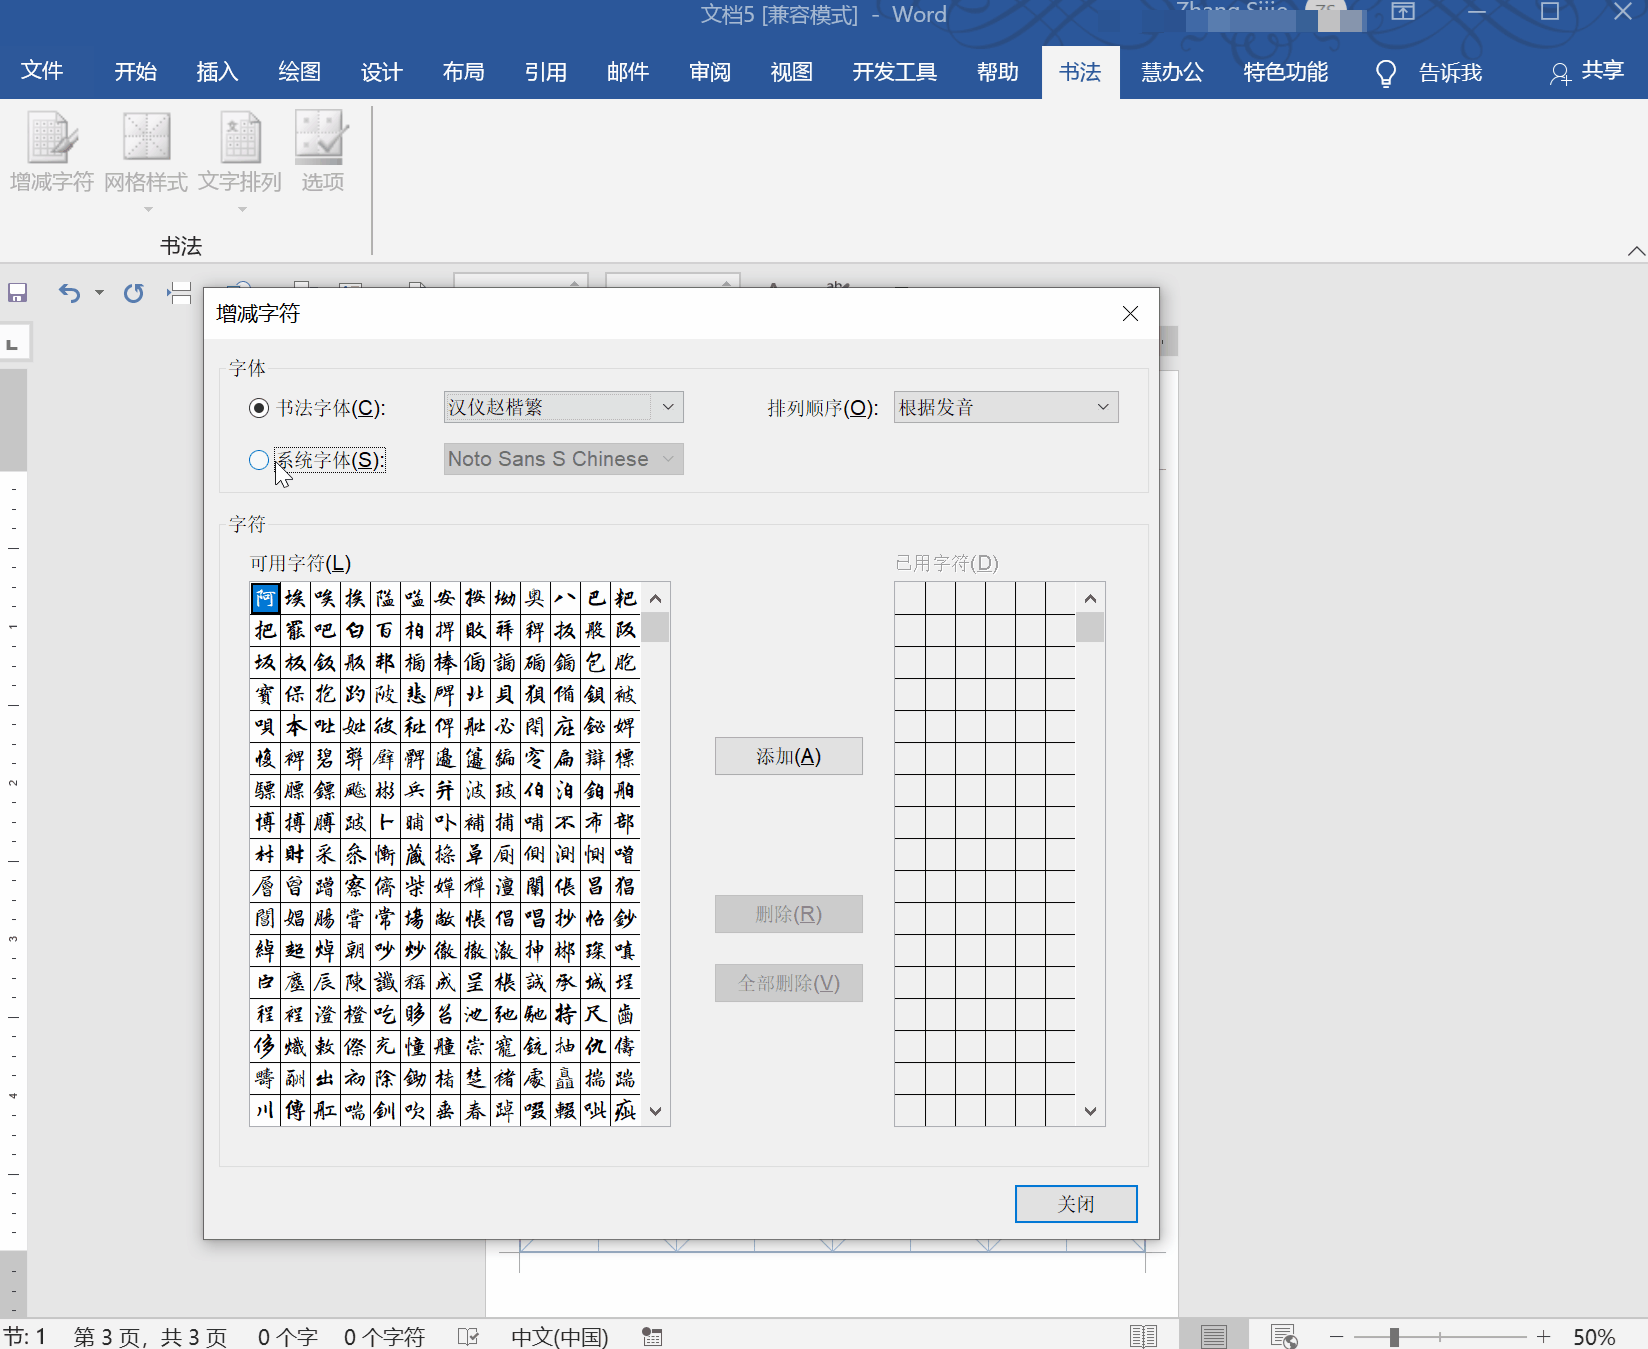This screenshot has height=1349, width=1648.
Task: Click the 全部删除(V) button
Action: tap(788, 983)
